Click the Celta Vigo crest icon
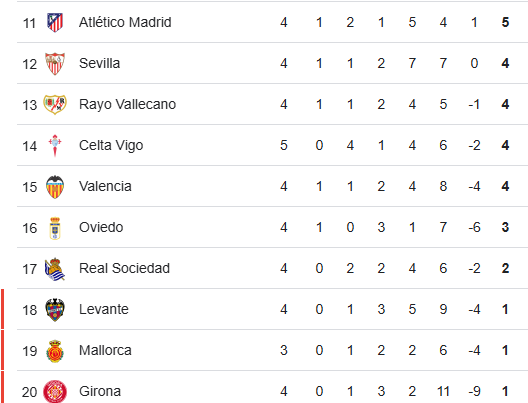Image resolution: width=528 pixels, height=403 pixels. coord(55,145)
